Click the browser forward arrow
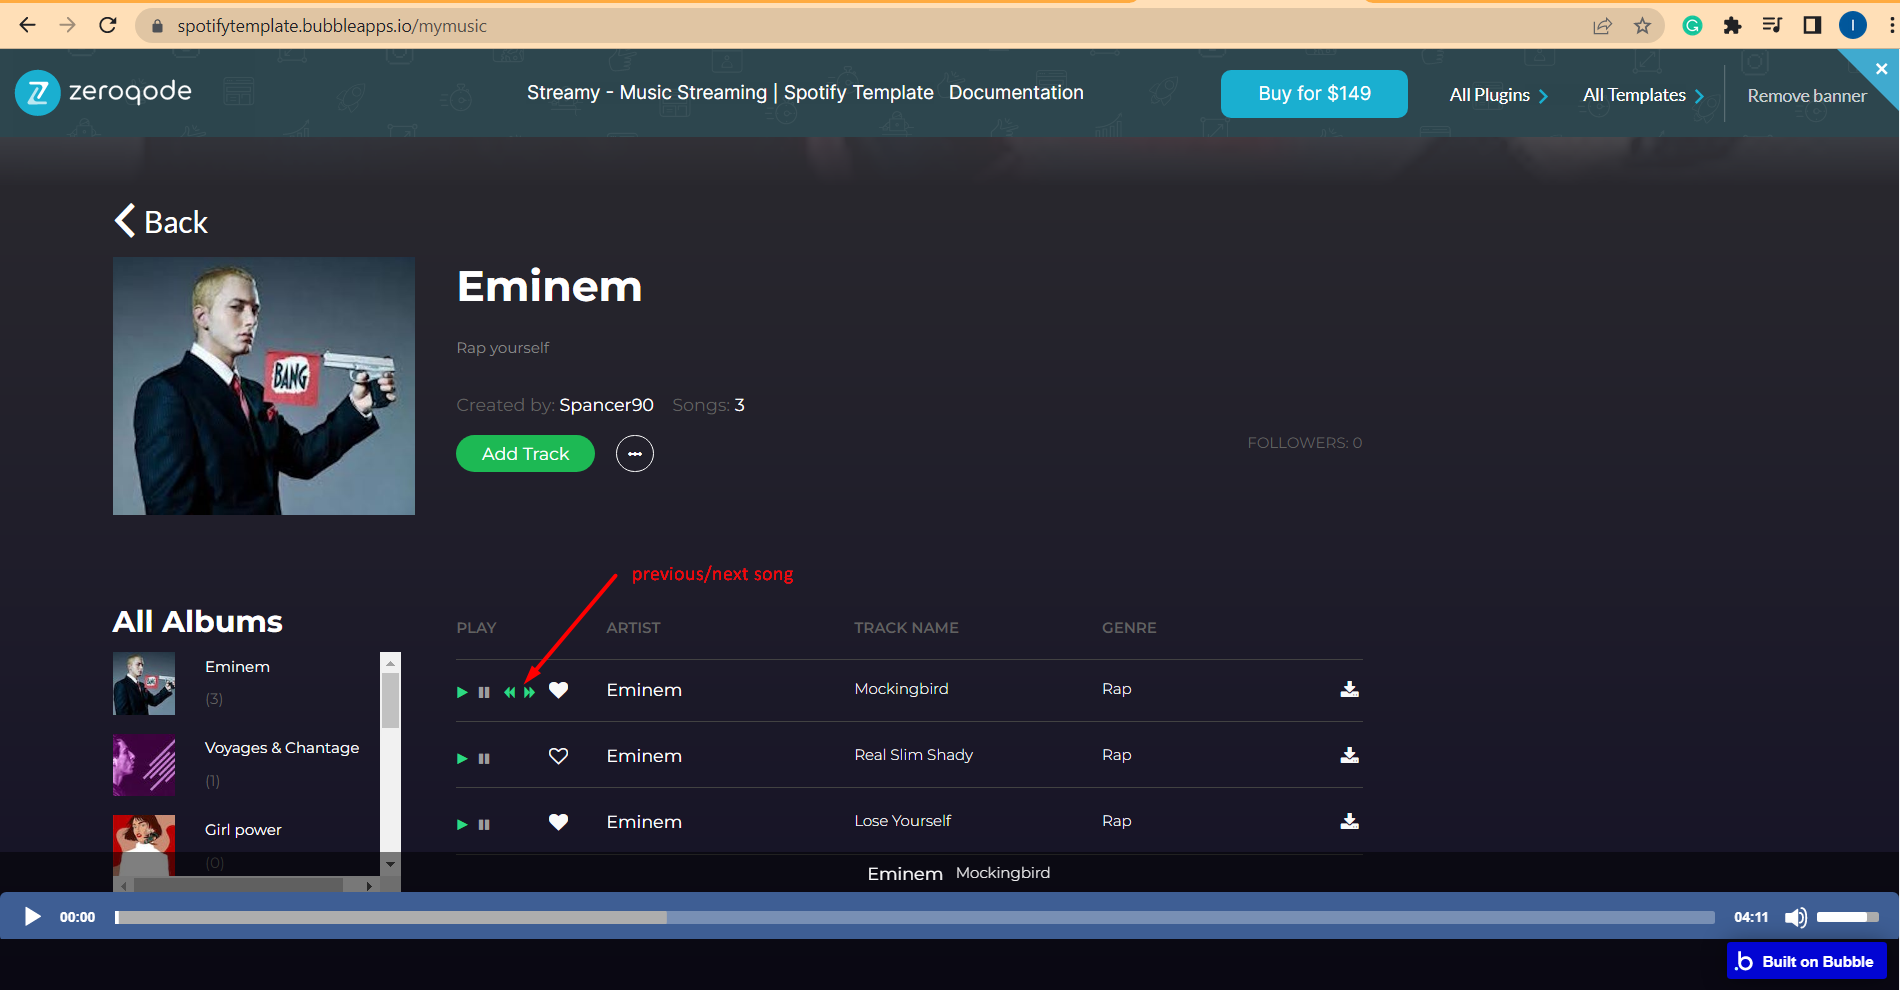Screen dimensions: 1900x990 point(68,25)
